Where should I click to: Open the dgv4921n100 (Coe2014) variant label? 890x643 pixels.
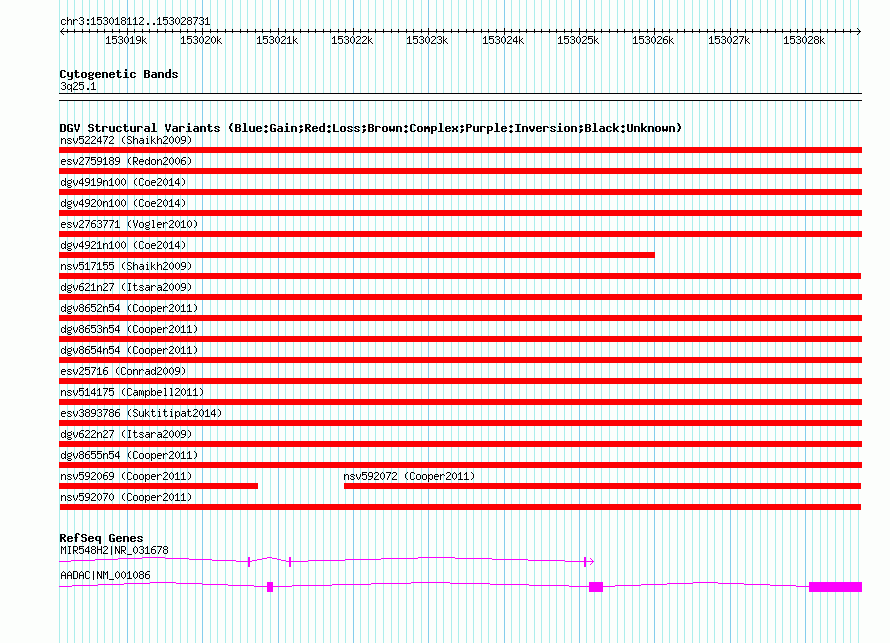click(123, 245)
